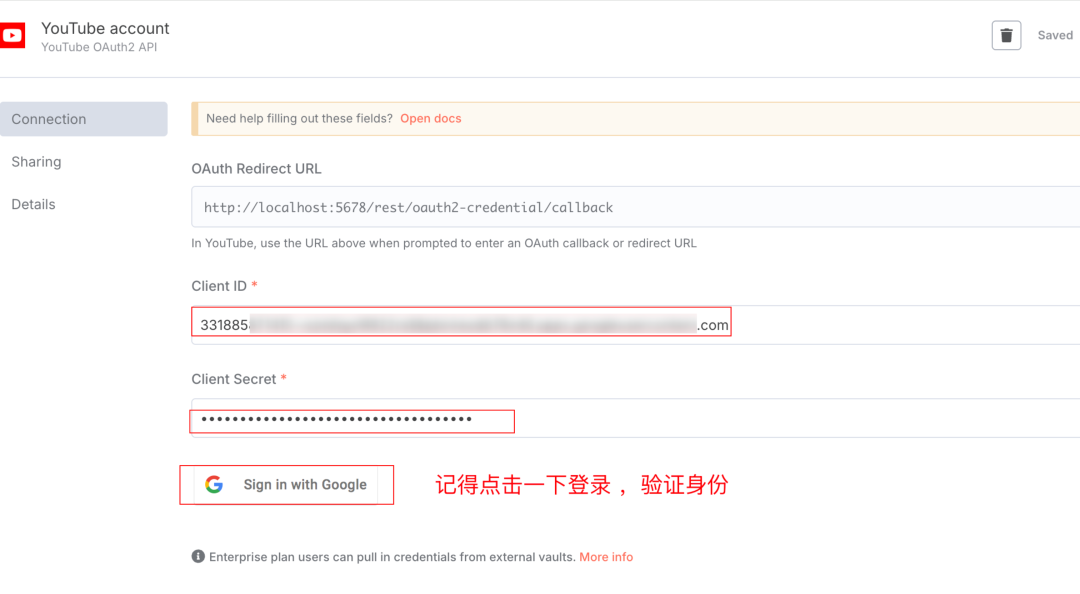This screenshot has width=1080, height=594.
Task: Switch to the Details tab
Action: click(33, 205)
